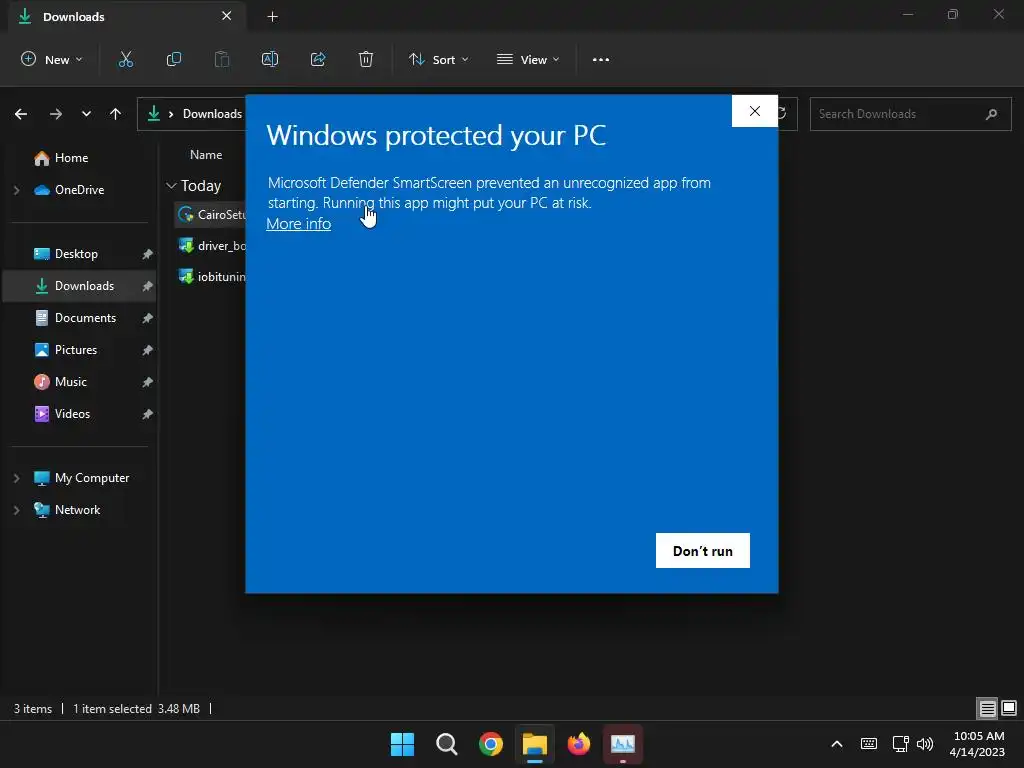Screen dimensions: 1024x768
Task: Expand the My Computer tree node
Action: click(17, 478)
